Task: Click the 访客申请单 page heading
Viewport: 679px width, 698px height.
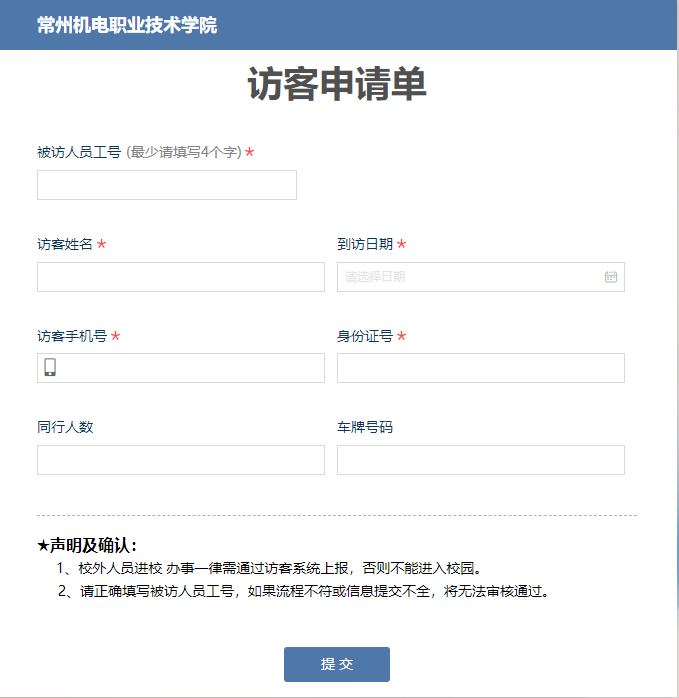Action: click(x=337, y=85)
